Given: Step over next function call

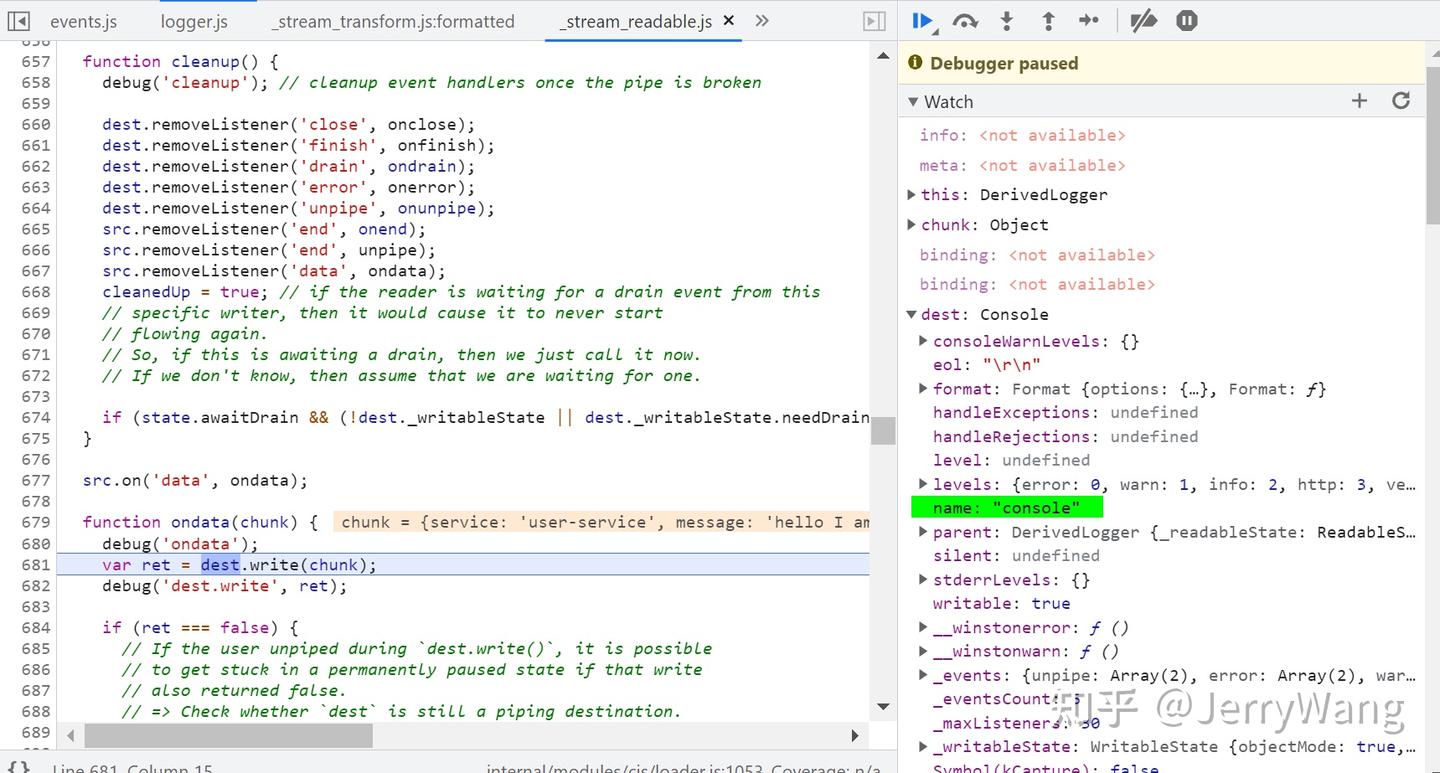Looking at the screenshot, I should 965,21.
